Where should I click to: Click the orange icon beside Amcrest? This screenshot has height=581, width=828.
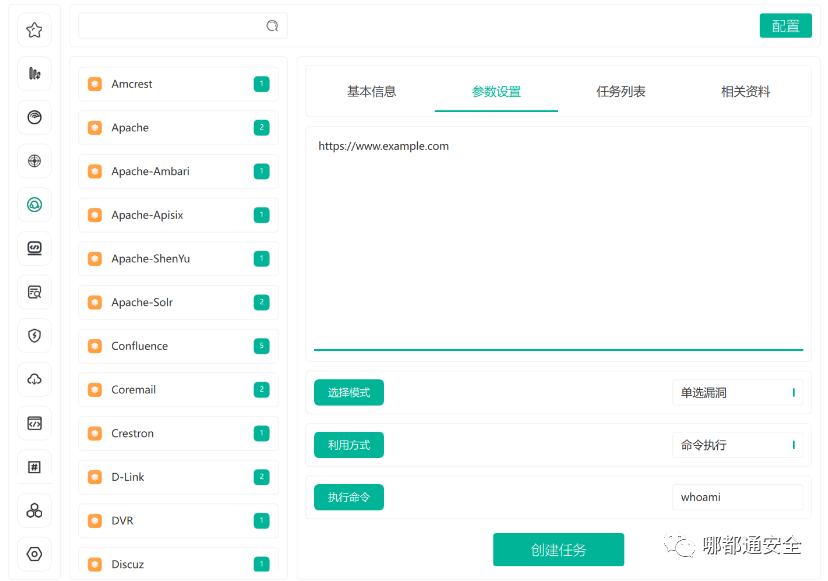pyautogui.click(x=95, y=84)
